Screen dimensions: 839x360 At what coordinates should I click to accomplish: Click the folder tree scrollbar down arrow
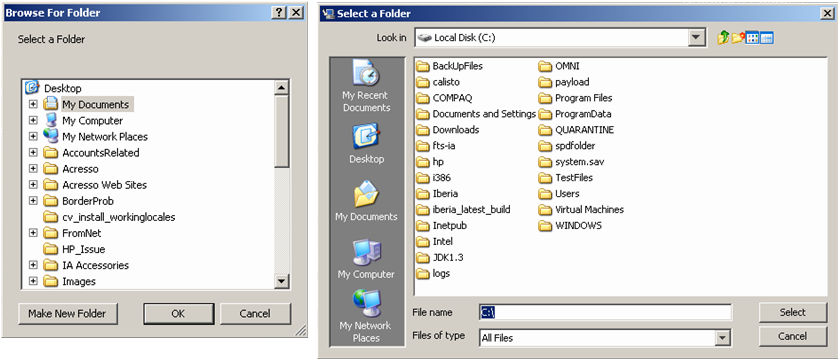coord(281,281)
